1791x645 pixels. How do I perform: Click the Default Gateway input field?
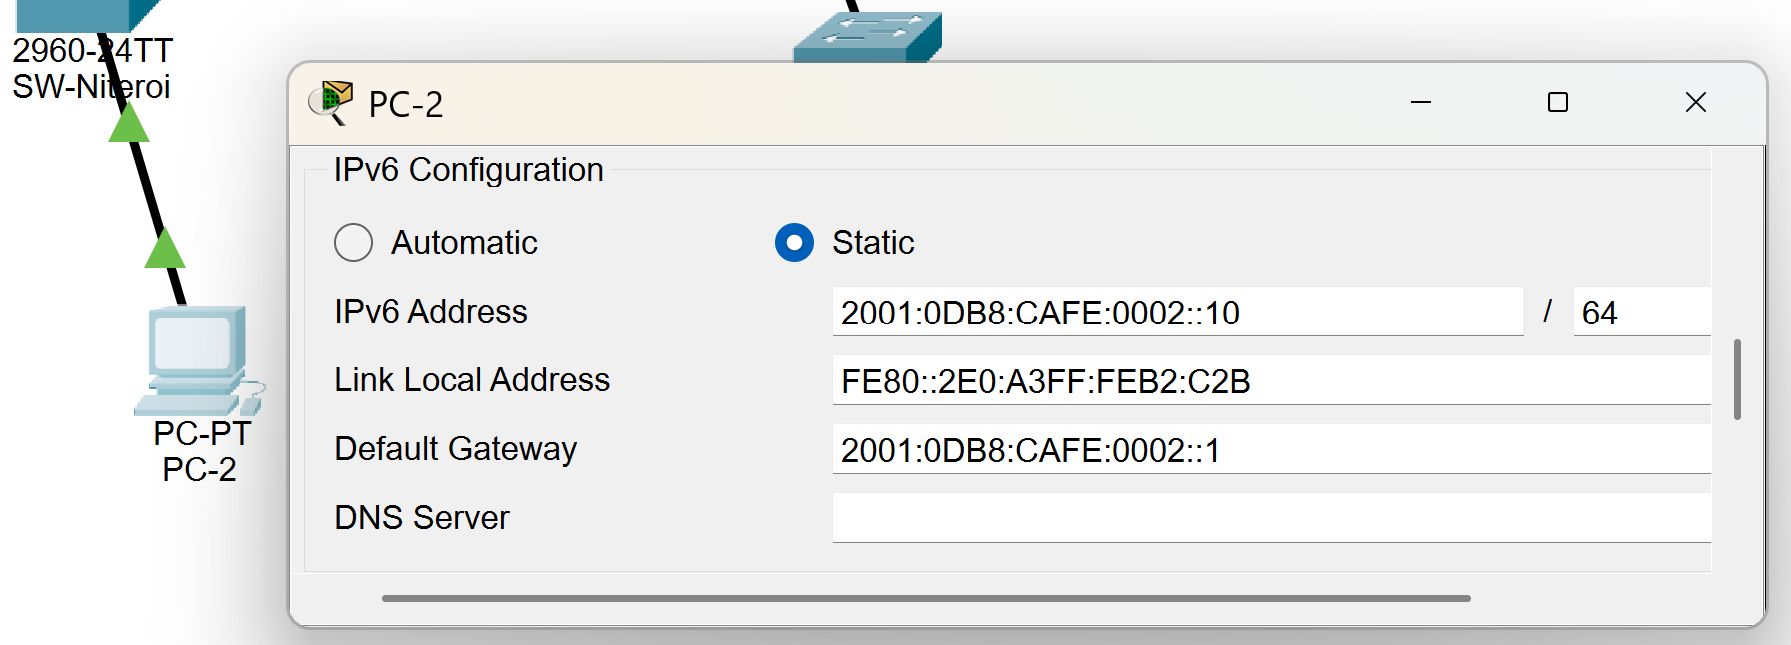click(x=1270, y=450)
